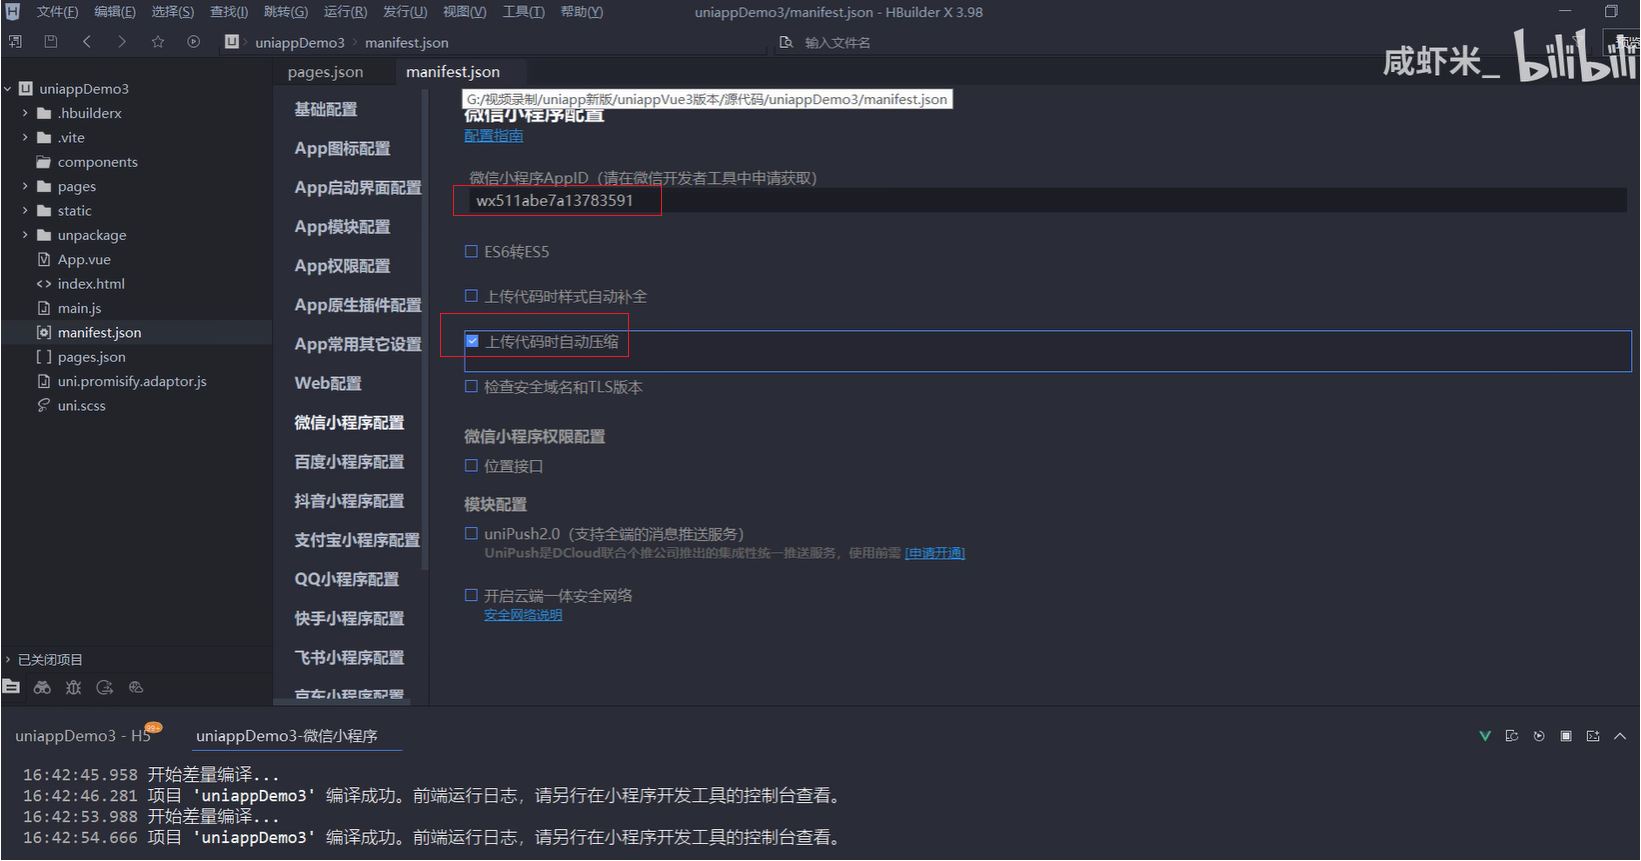Enable 检查安全域名和TLS版本 checkbox
The height and width of the screenshot is (861, 1641).
click(x=471, y=386)
